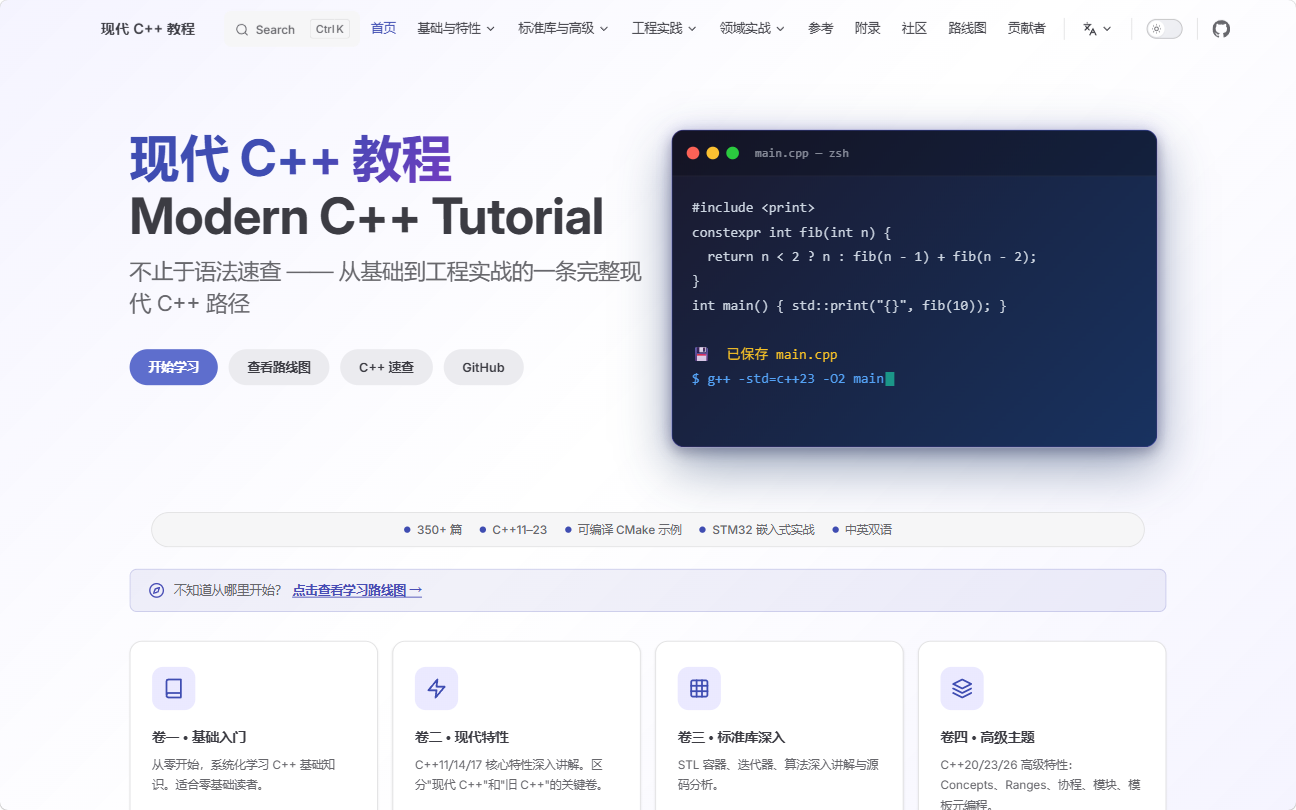Open the 社区 nav item
1296x810 pixels.
tap(914, 29)
